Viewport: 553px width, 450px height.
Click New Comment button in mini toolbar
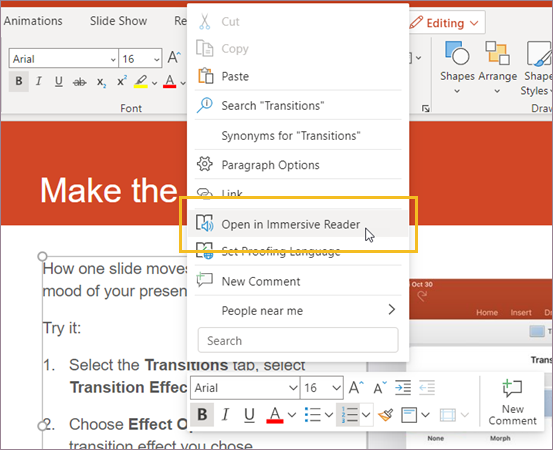[512, 402]
